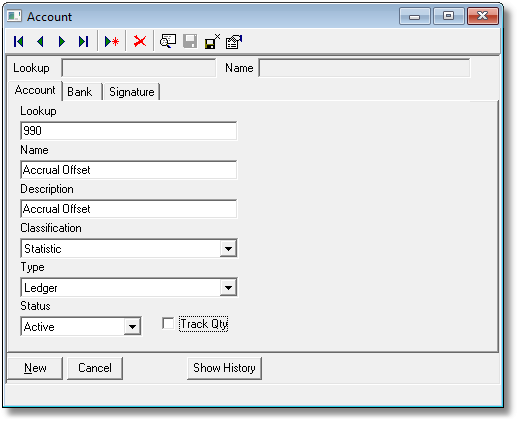518x422 pixels.
Task: Click the Cancel button
Action: coord(95,368)
